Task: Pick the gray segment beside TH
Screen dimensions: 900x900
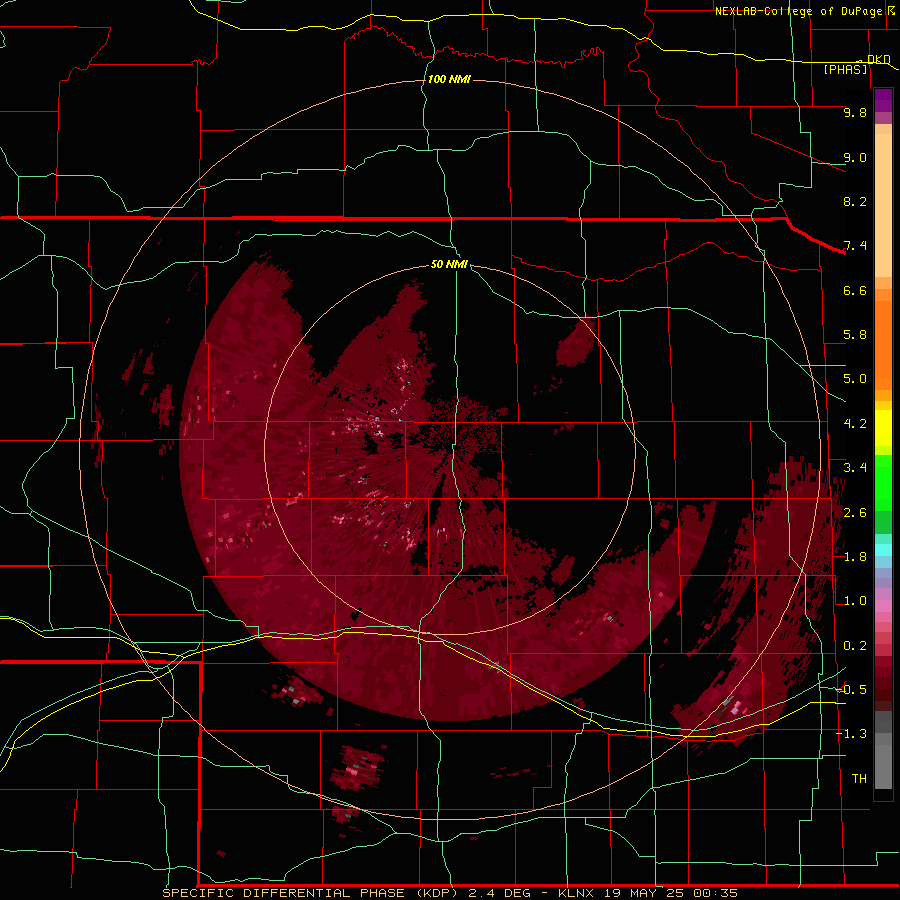Action: click(883, 769)
